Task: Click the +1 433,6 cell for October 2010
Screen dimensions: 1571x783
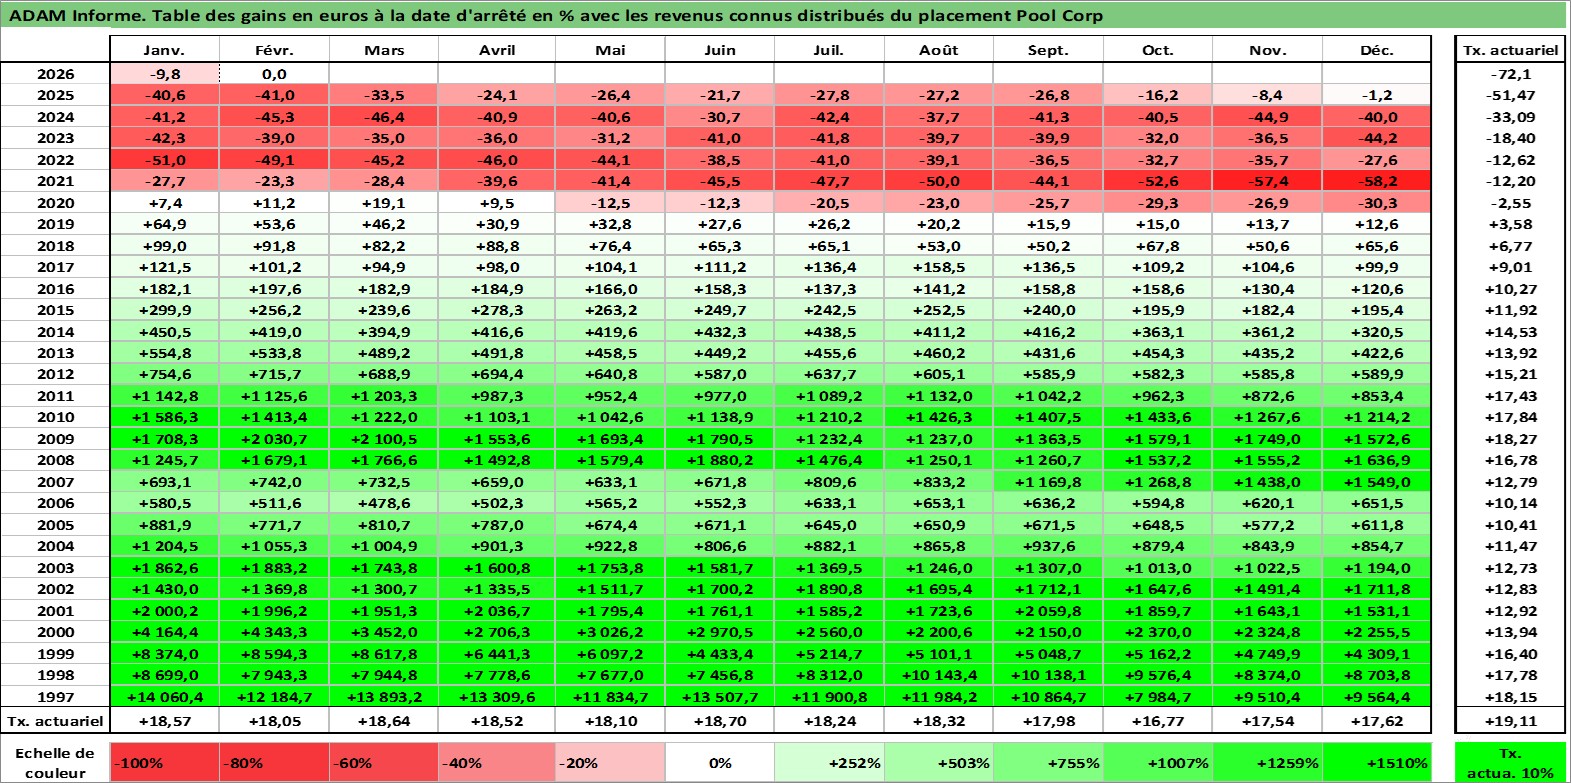Action: 1158,417
